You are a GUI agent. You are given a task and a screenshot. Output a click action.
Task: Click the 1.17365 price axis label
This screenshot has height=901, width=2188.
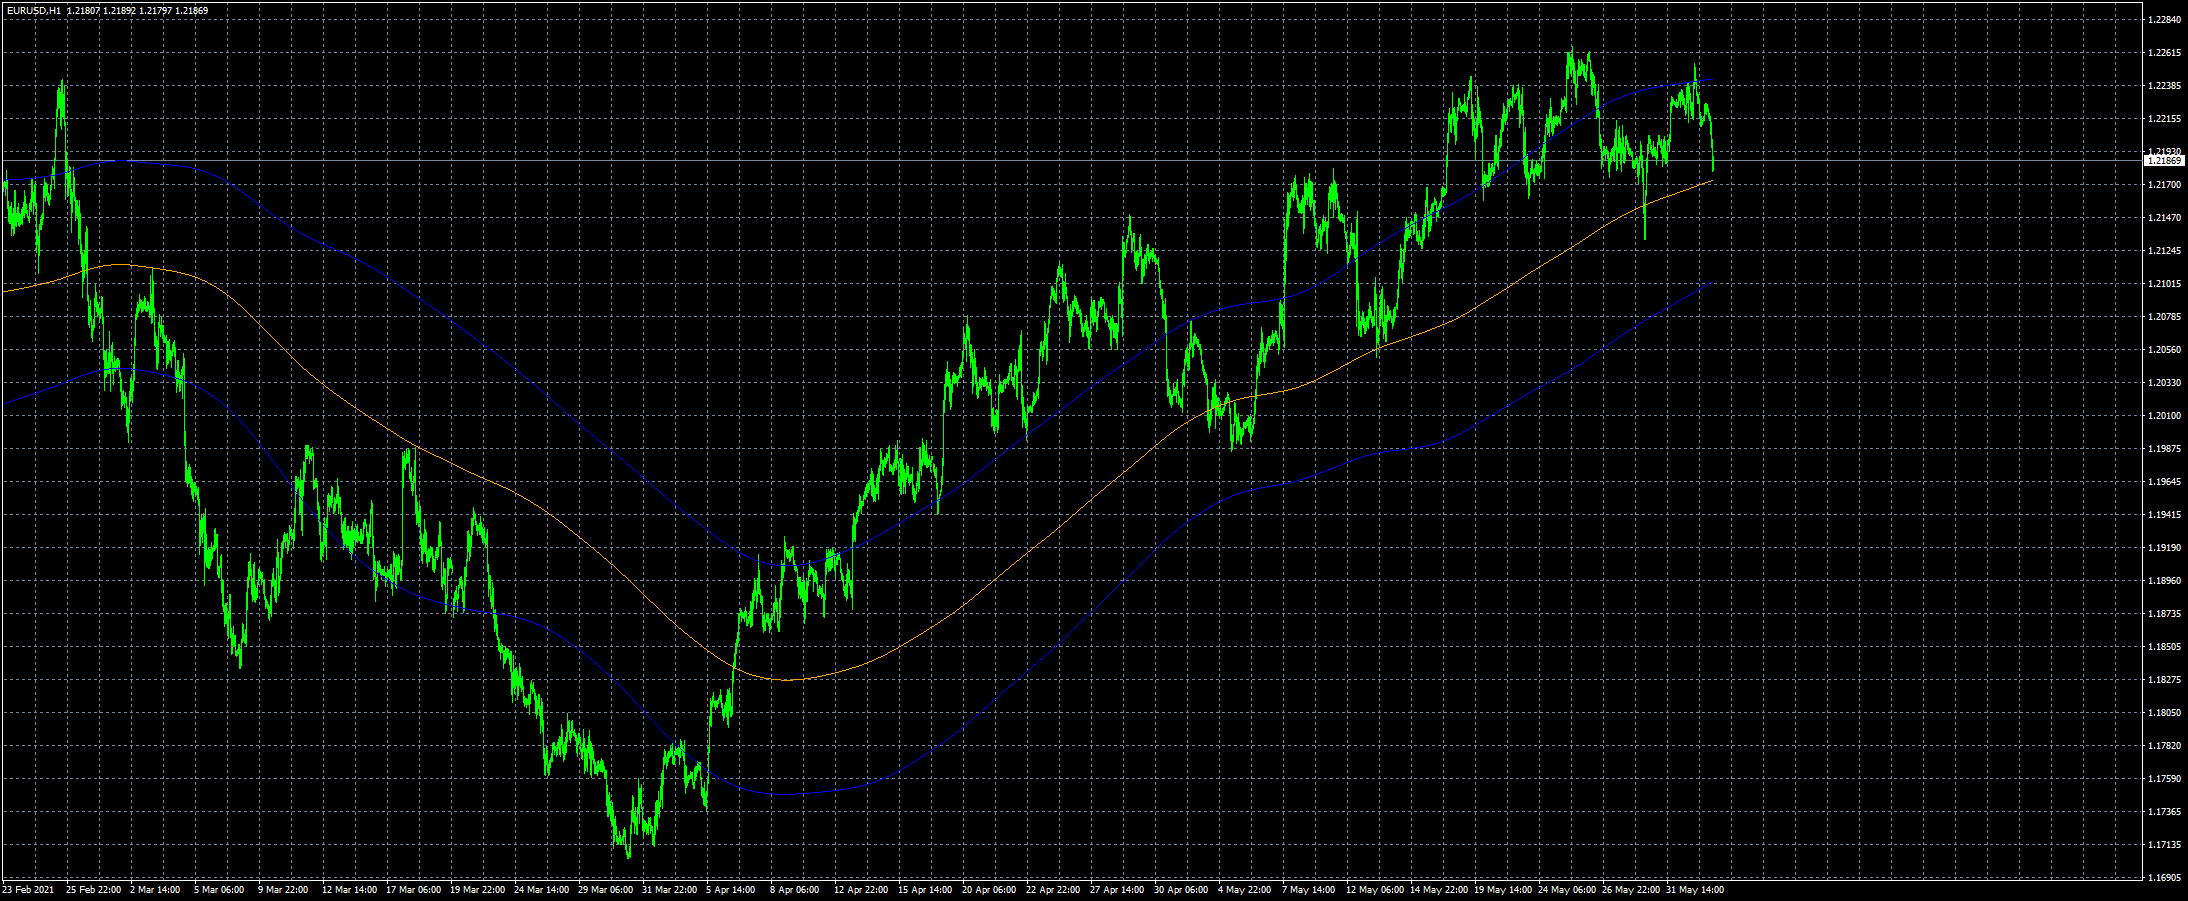[x=2163, y=812]
